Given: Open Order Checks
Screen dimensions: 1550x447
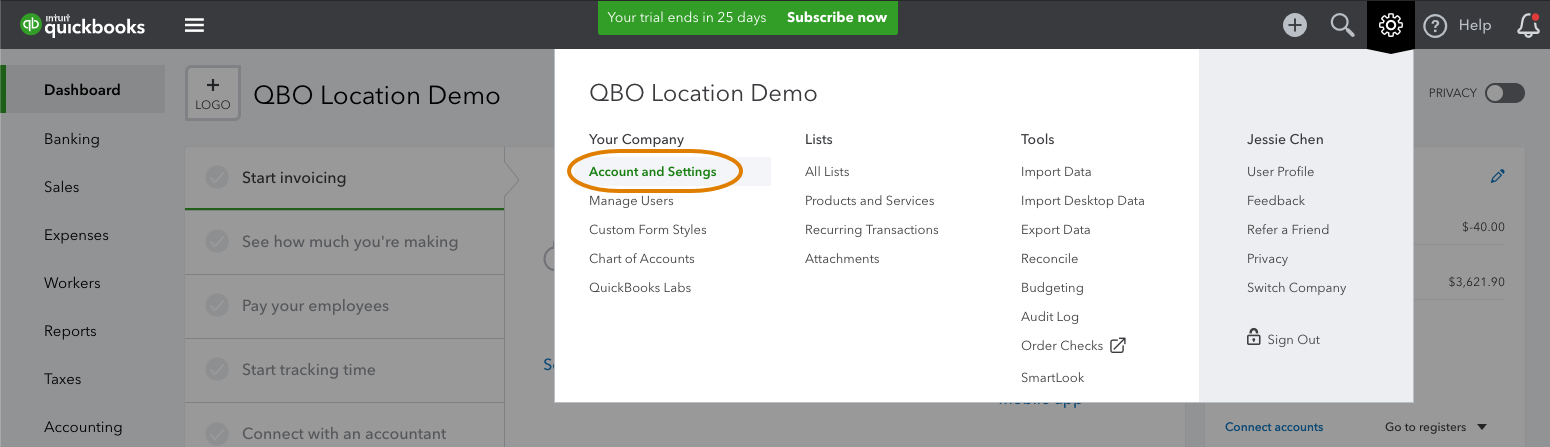Looking at the screenshot, I should (x=1062, y=346).
